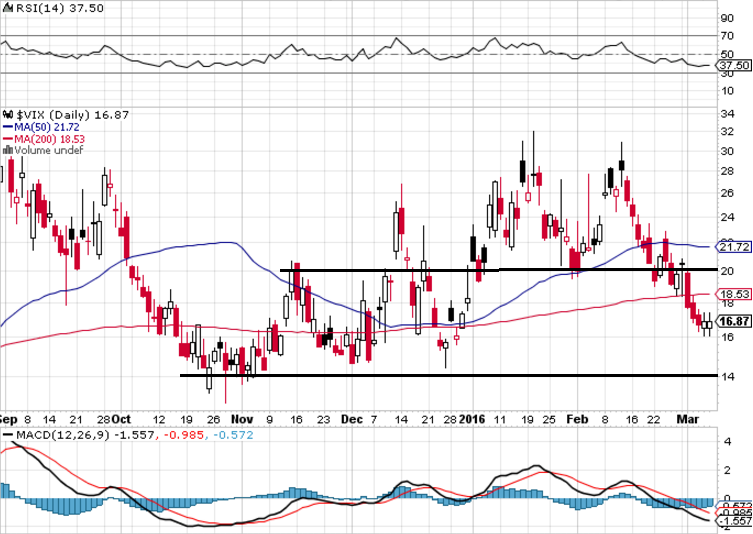Click the blue MA(50) legend line marker

click(8, 127)
